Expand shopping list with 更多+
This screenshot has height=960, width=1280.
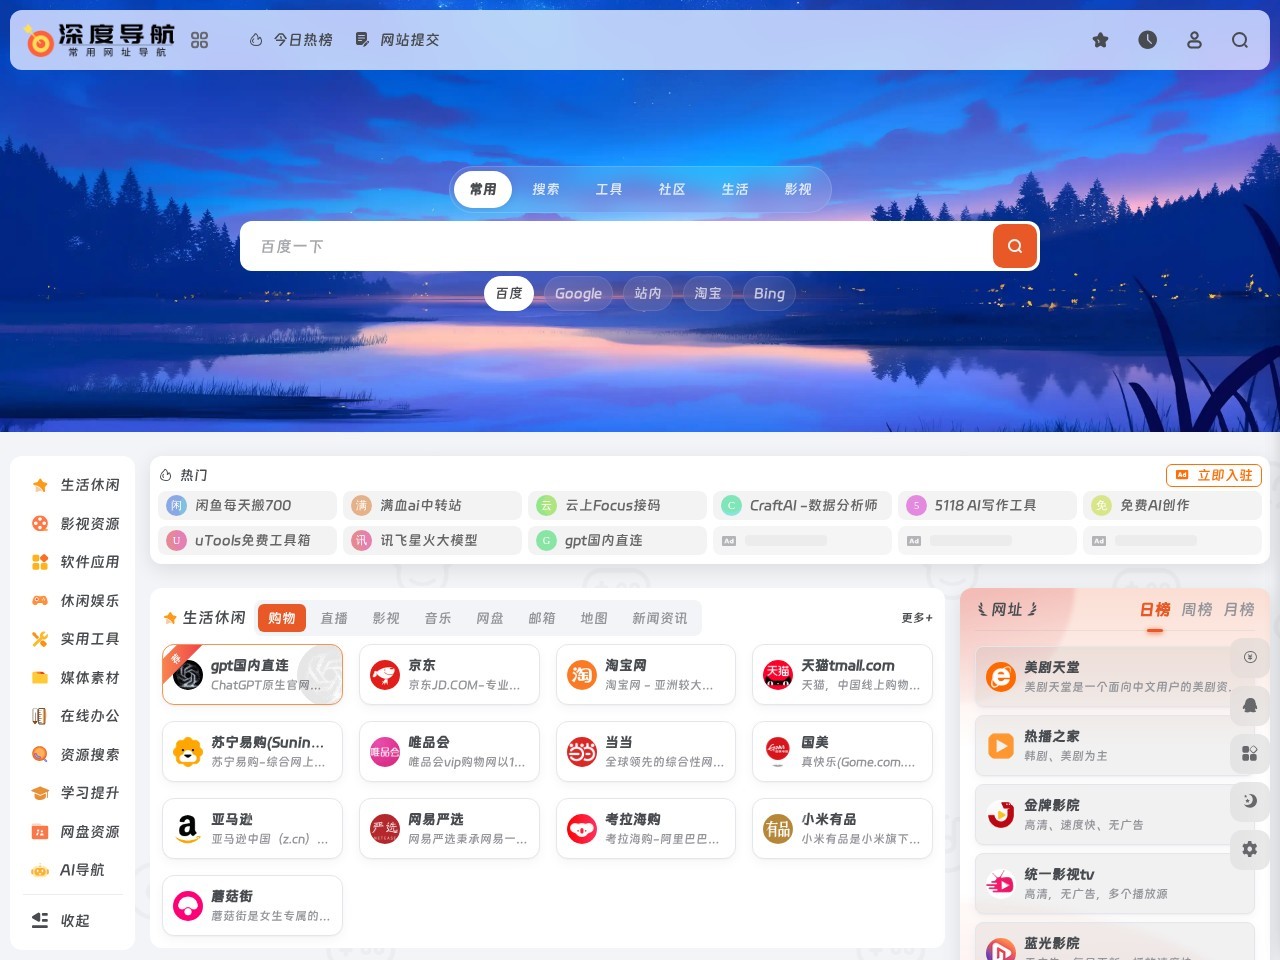pos(917,618)
